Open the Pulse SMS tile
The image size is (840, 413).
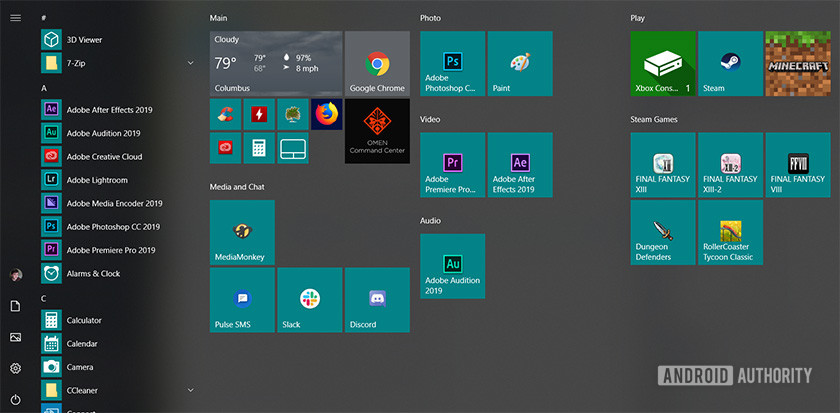(242, 299)
